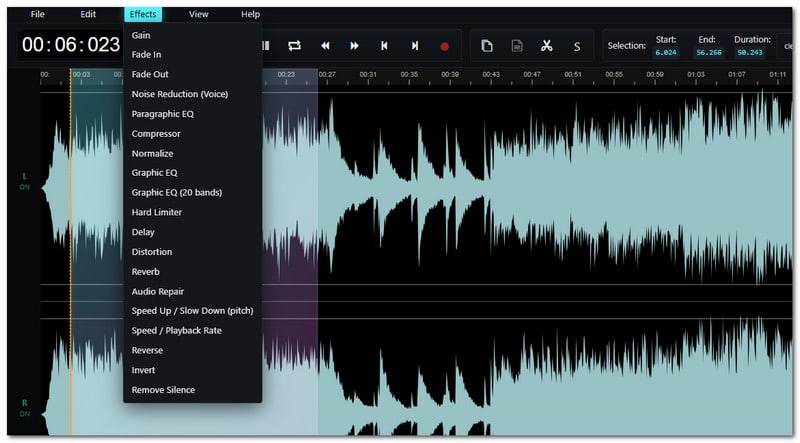Open the Help menu
Screen dimensions: 800x443
point(251,14)
